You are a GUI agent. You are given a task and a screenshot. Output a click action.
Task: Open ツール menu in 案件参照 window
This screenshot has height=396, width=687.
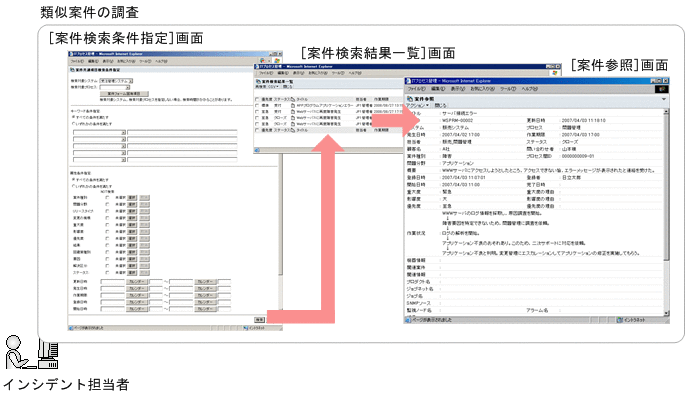(508, 89)
